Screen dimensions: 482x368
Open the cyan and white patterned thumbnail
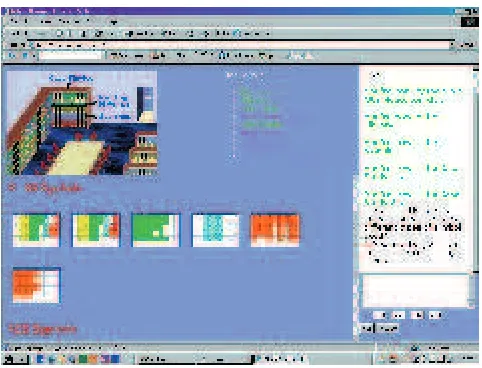tap(215, 230)
